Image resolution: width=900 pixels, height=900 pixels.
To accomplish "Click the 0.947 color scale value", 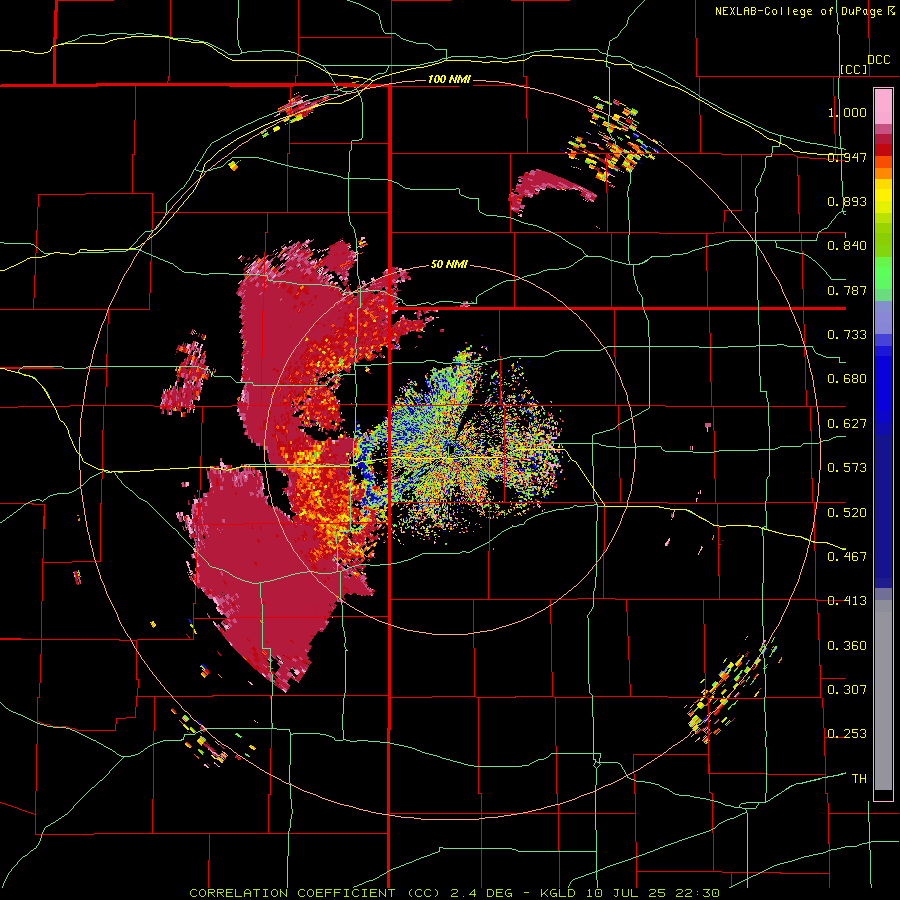I will coord(847,157).
